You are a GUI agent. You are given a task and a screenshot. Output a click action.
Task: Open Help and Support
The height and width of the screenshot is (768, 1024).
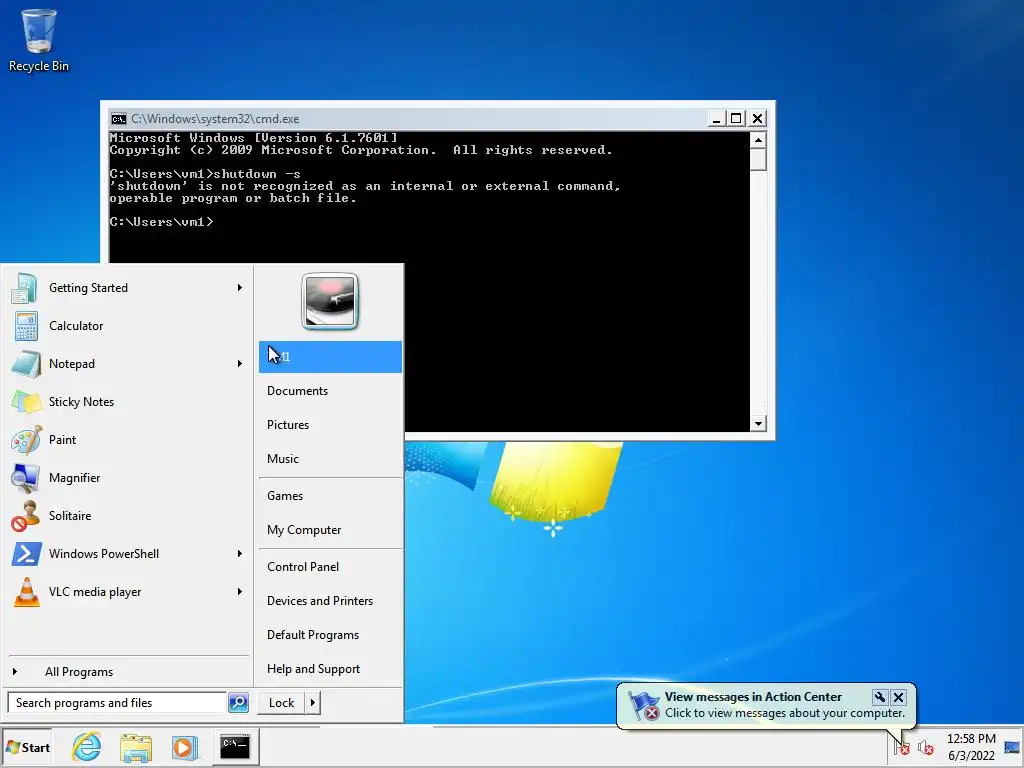click(313, 669)
